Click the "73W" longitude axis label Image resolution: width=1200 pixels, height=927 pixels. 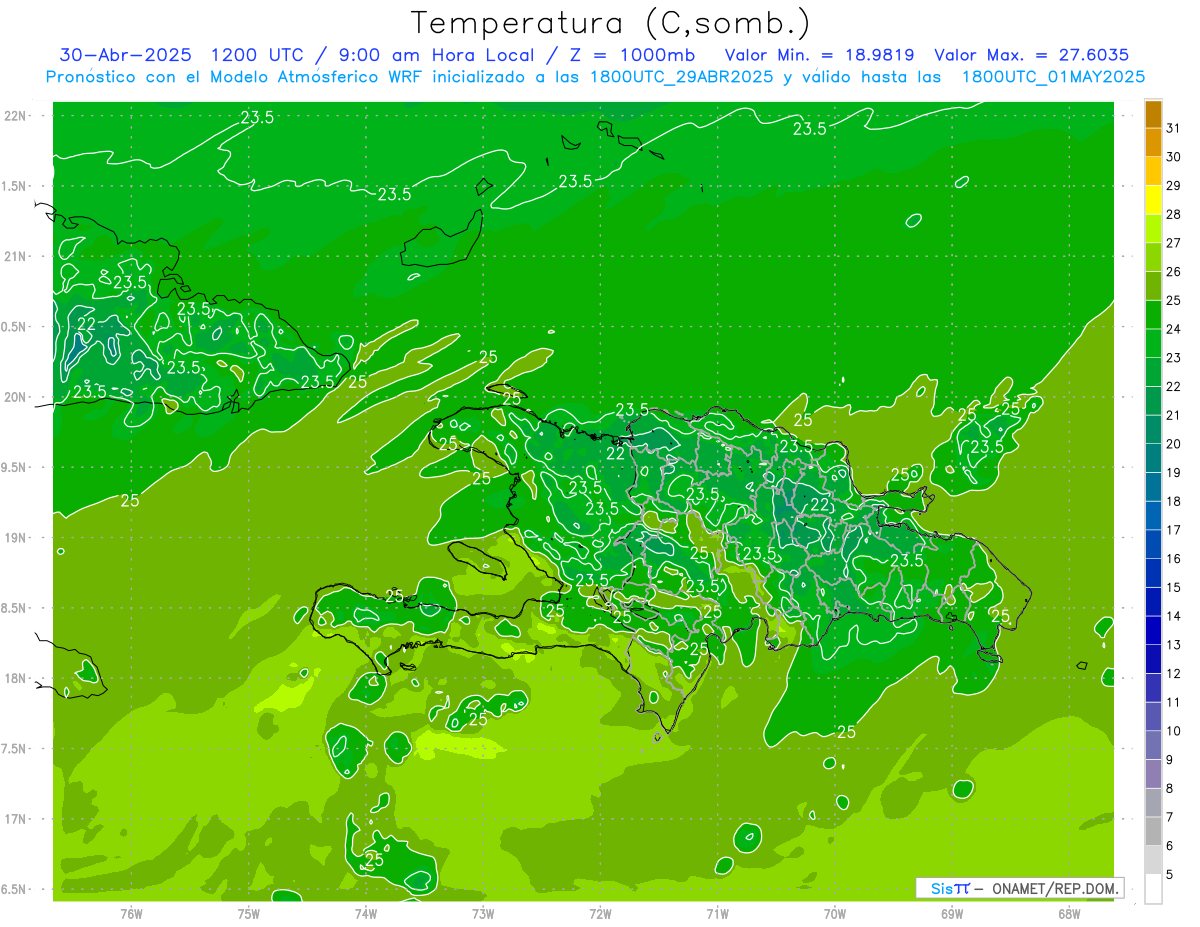tap(483, 914)
